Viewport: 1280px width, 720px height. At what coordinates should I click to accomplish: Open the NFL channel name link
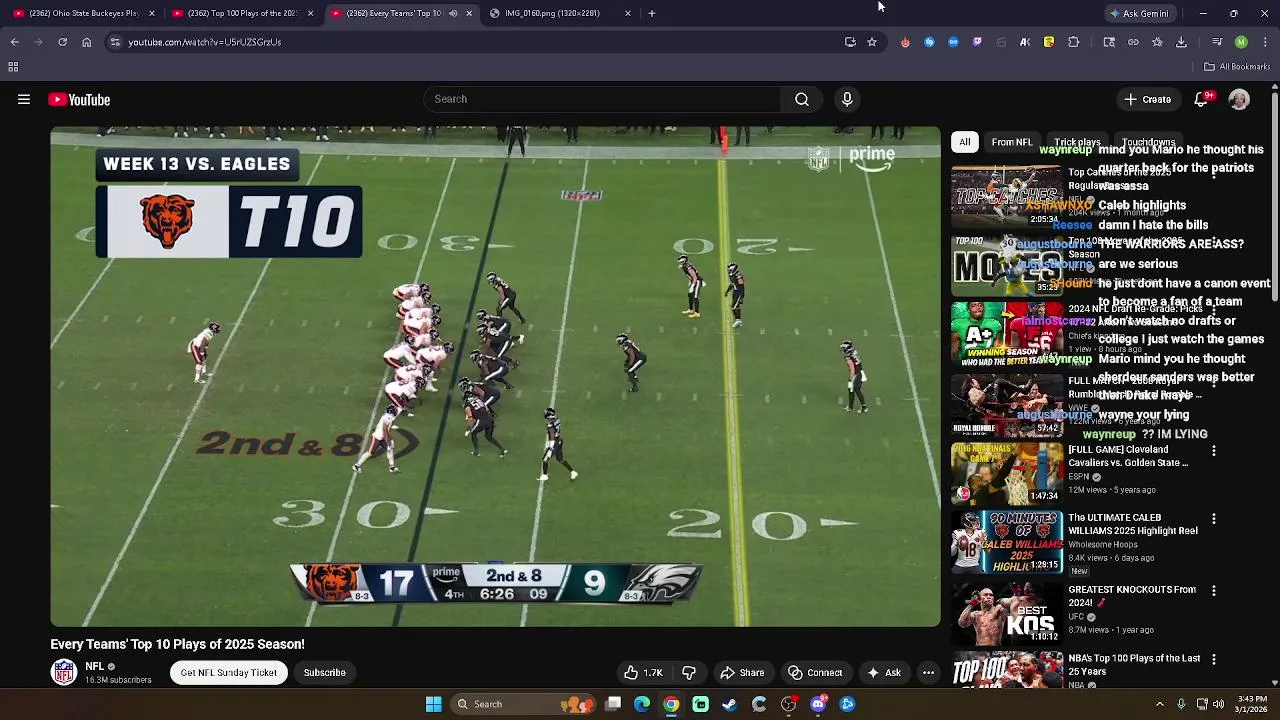point(95,666)
